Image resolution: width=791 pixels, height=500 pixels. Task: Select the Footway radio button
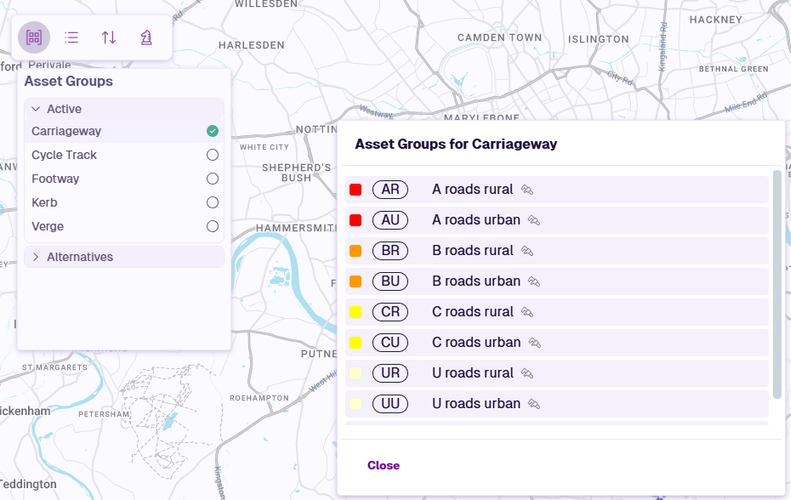pos(212,179)
